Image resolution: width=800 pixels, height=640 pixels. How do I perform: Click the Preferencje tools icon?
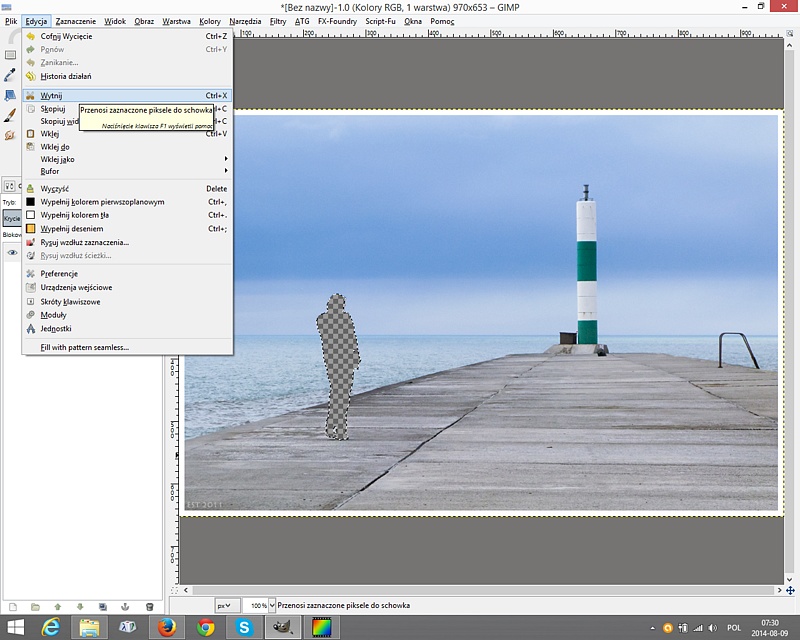click(x=31, y=273)
